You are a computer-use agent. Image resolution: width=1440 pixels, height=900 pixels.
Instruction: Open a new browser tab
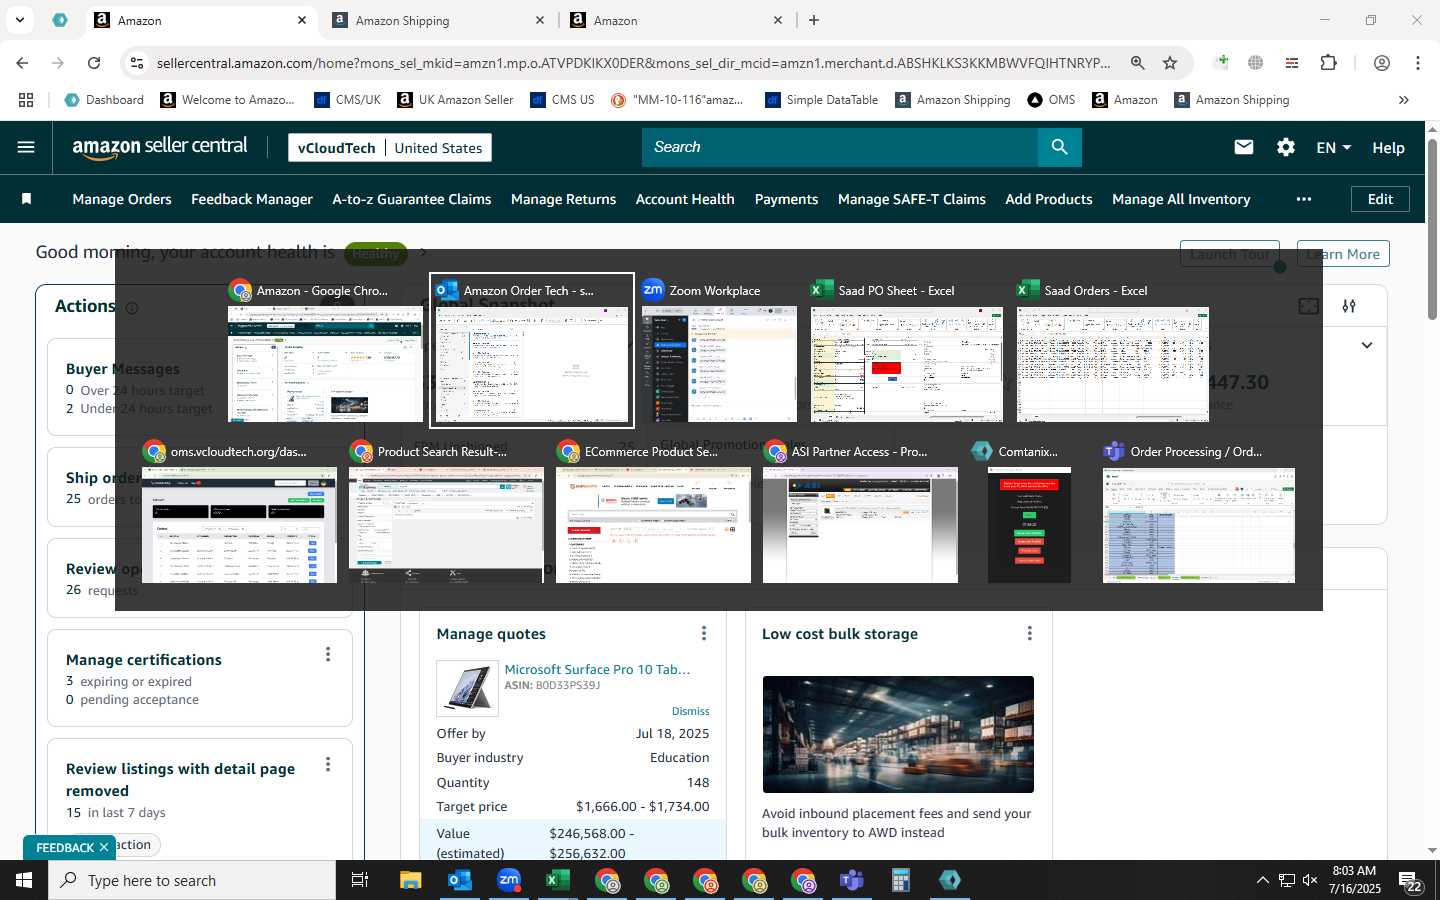tap(814, 20)
